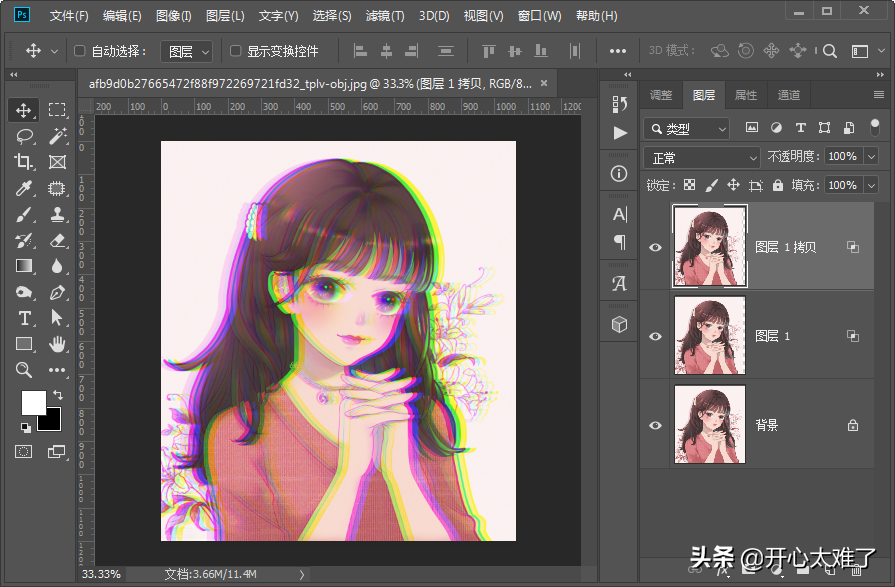This screenshot has width=895, height=587.
Task: Select the Dodge tool
Action: [x=23, y=292]
